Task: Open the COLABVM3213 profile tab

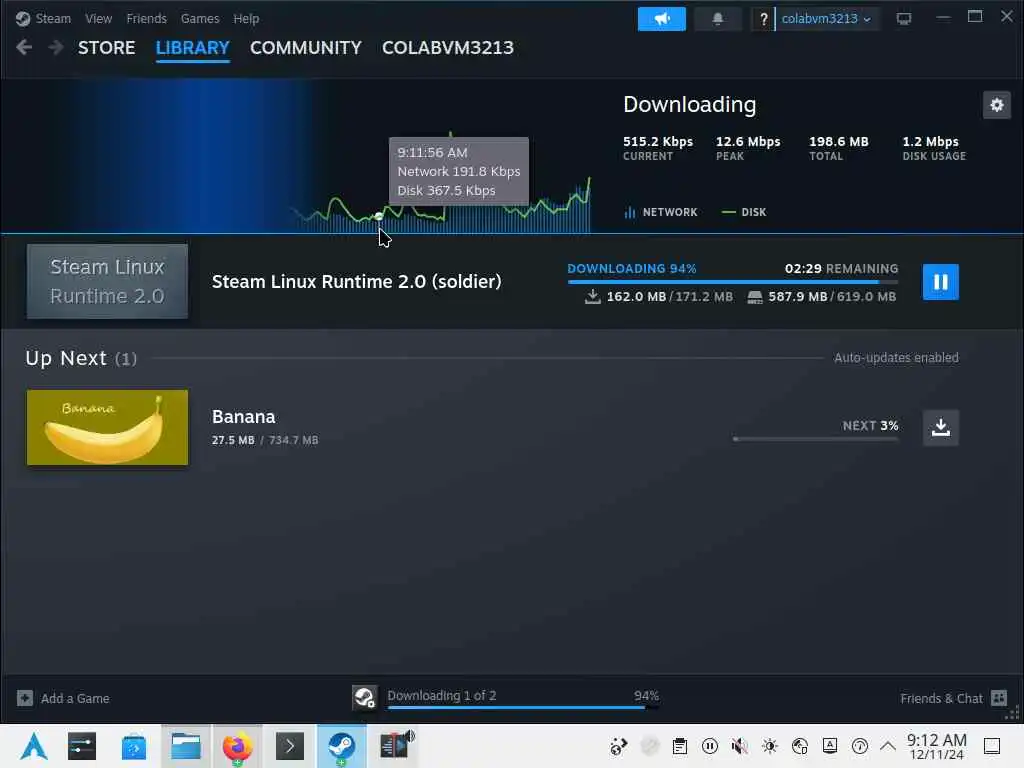Action: 448,48
